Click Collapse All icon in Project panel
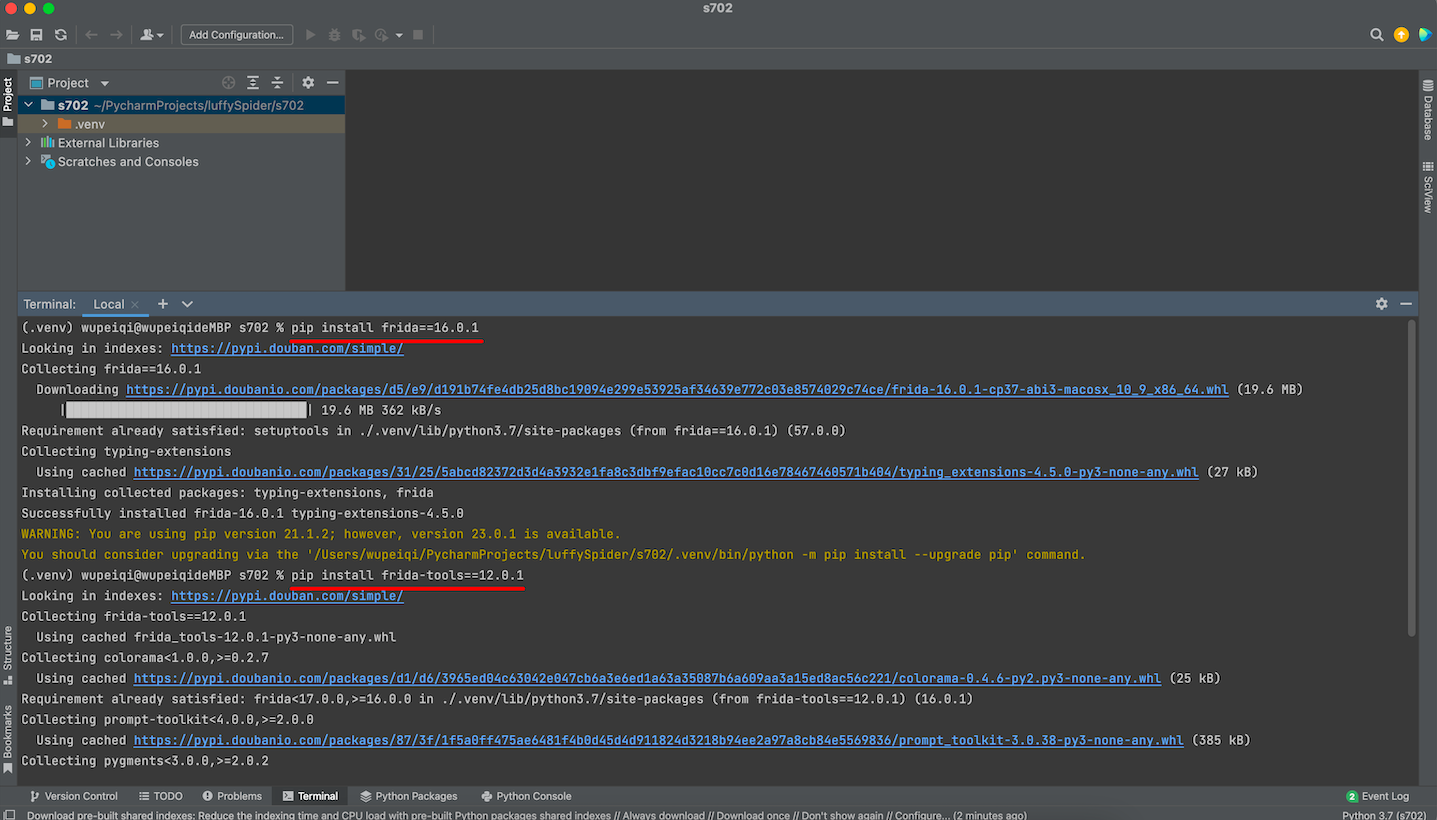This screenshot has width=1437, height=820. point(278,83)
